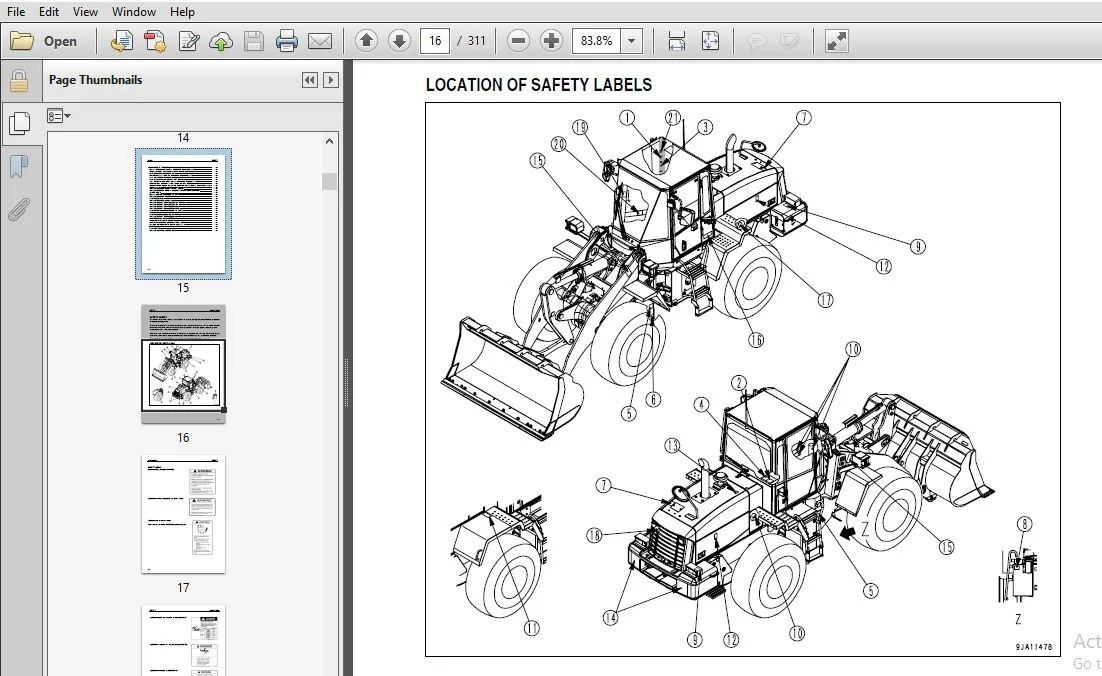This screenshot has width=1102, height=676.
Task: Select page 15 thumbnail
Action: [x=183, y=213]
